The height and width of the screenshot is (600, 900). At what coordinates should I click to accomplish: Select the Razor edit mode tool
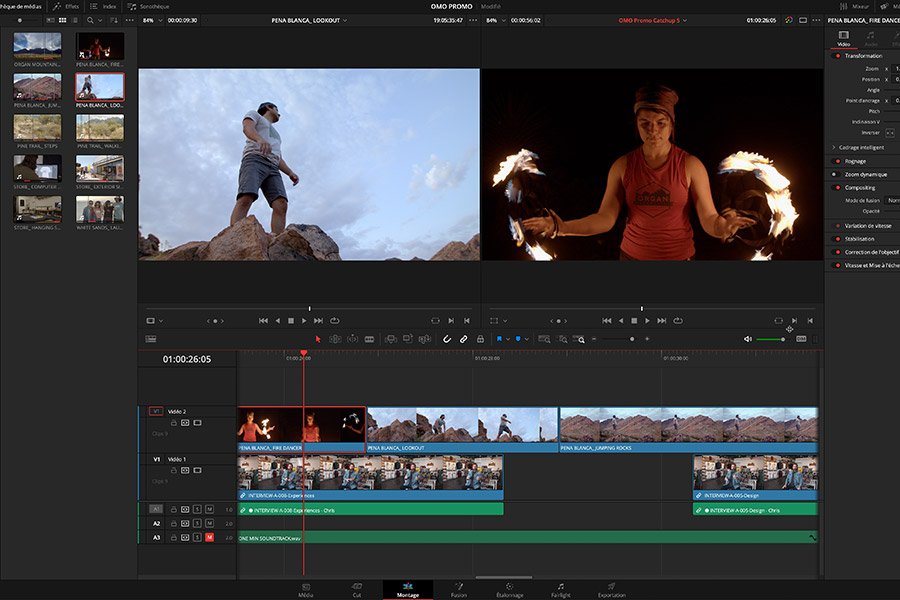click(x=370, y=339)
